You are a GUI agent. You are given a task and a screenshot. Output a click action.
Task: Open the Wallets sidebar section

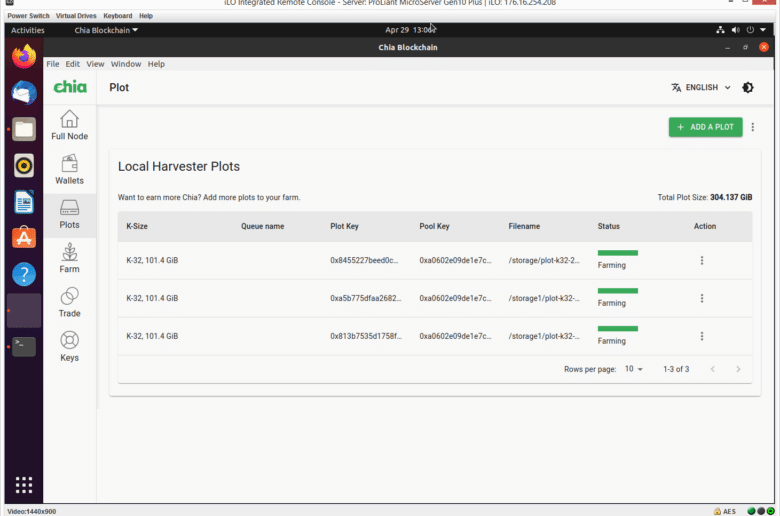pyautogui.click(x=69, y=170)
